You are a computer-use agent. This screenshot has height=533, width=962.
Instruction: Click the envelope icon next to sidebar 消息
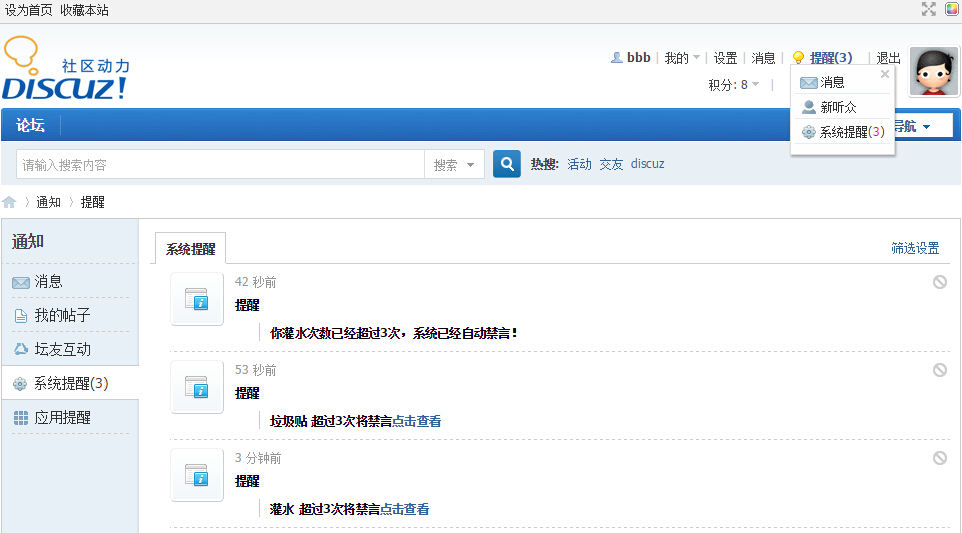21,282
